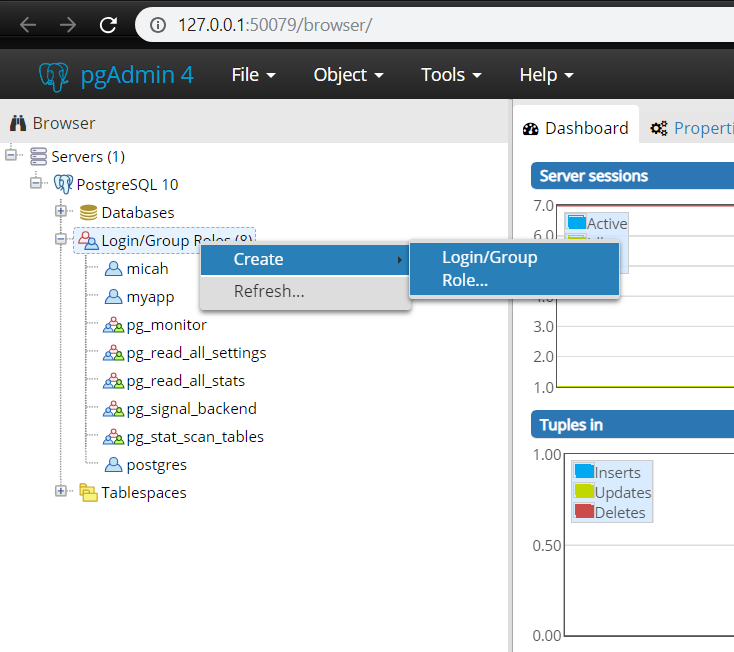734x652 pixels.
Task: Click the Servers group icon
Action: pyautogui.click(x=38, y=156)
